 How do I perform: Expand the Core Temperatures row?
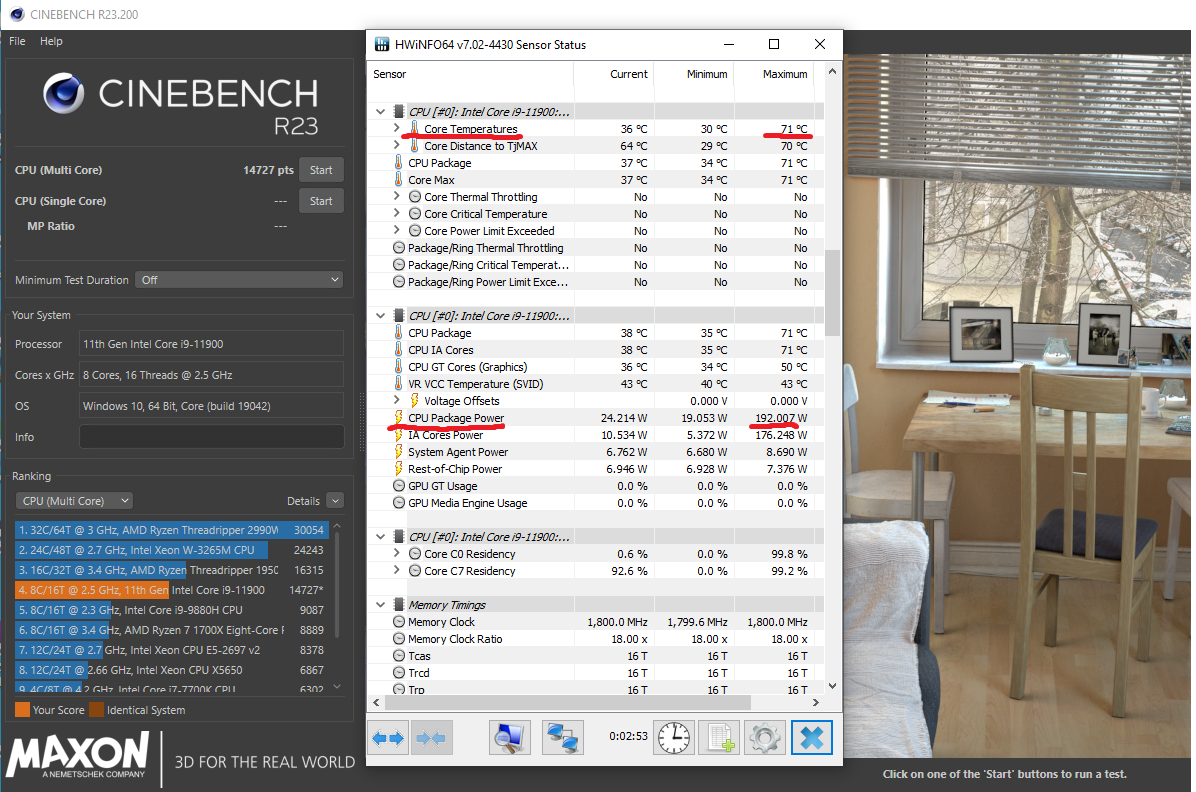point(397,128)
